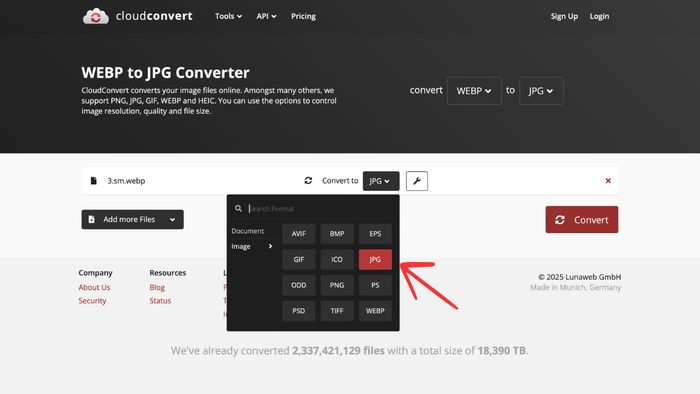Click the 3.sm.webp file name
Screen dimensions: 700x394
pyautogui.click(x=126, y=181)
